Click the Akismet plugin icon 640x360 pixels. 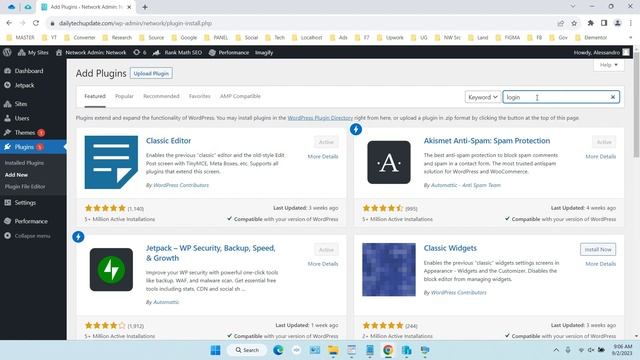[x=389, y=162]
